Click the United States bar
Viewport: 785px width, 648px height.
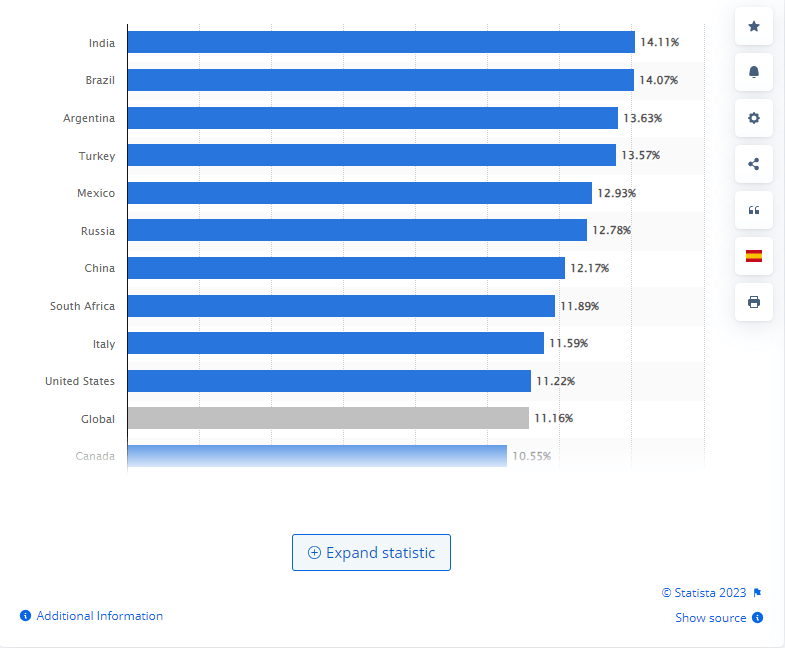pyautogui.click(x=328, y=381)
